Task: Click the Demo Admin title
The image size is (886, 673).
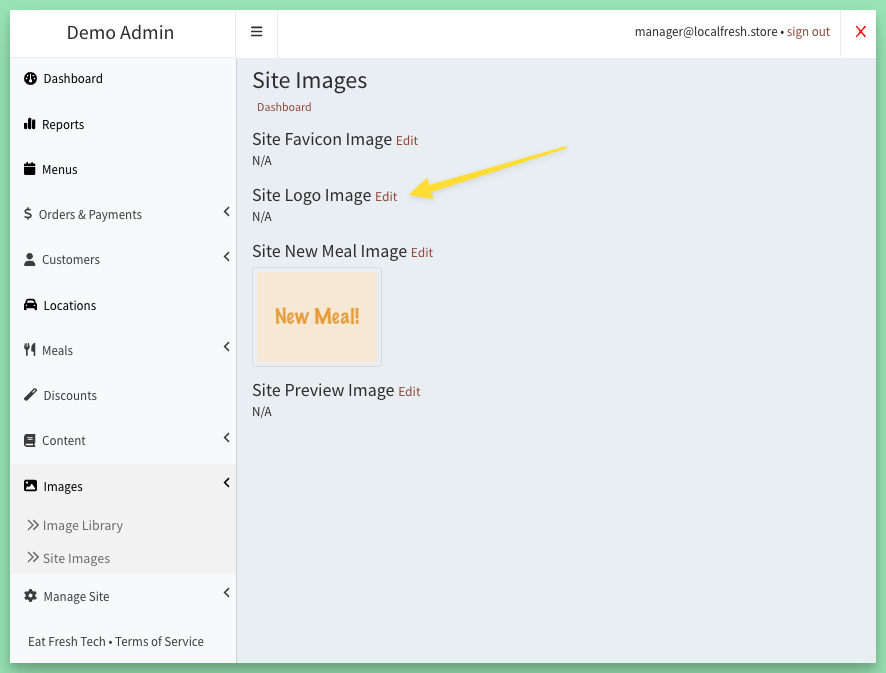Action: point(120,32)
